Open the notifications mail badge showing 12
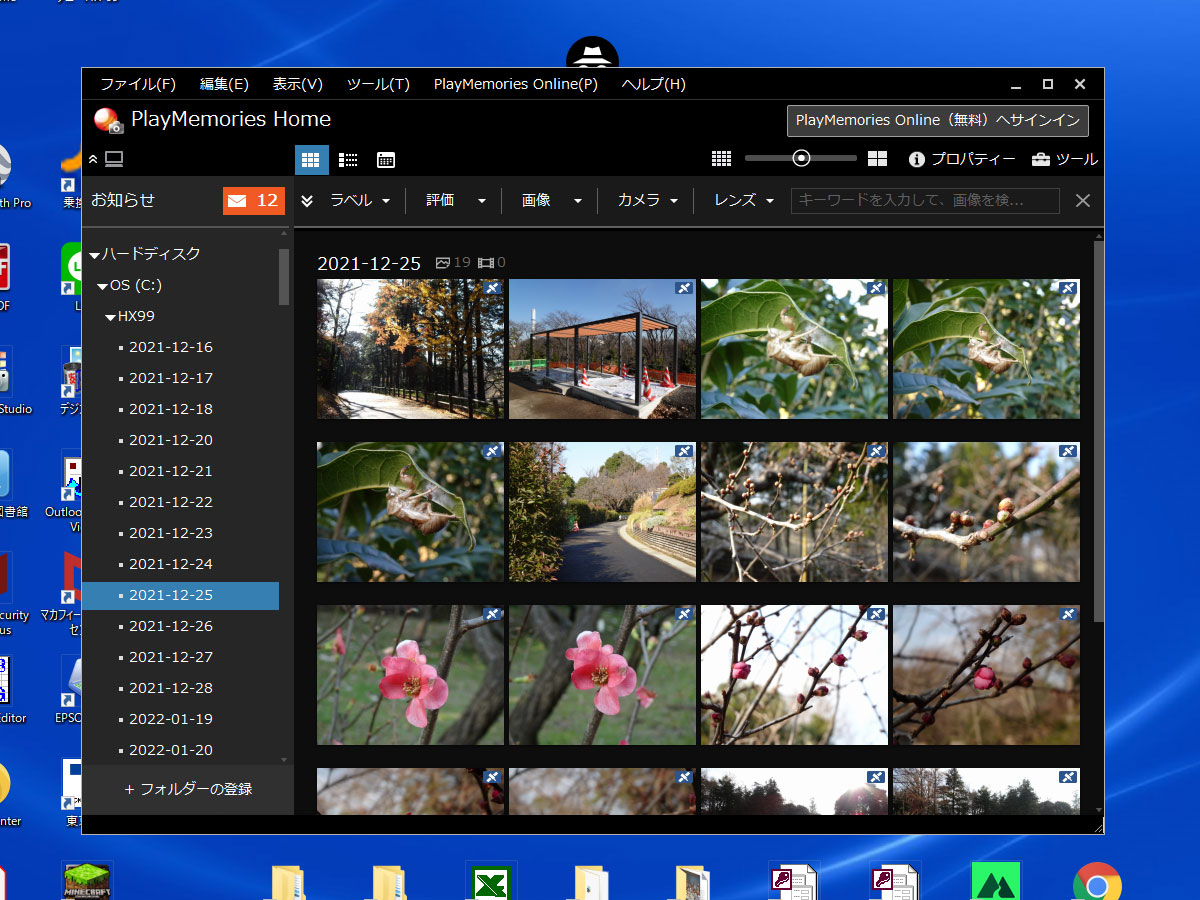The width and height of the screenshot is (1200, 900). (254, 201)
